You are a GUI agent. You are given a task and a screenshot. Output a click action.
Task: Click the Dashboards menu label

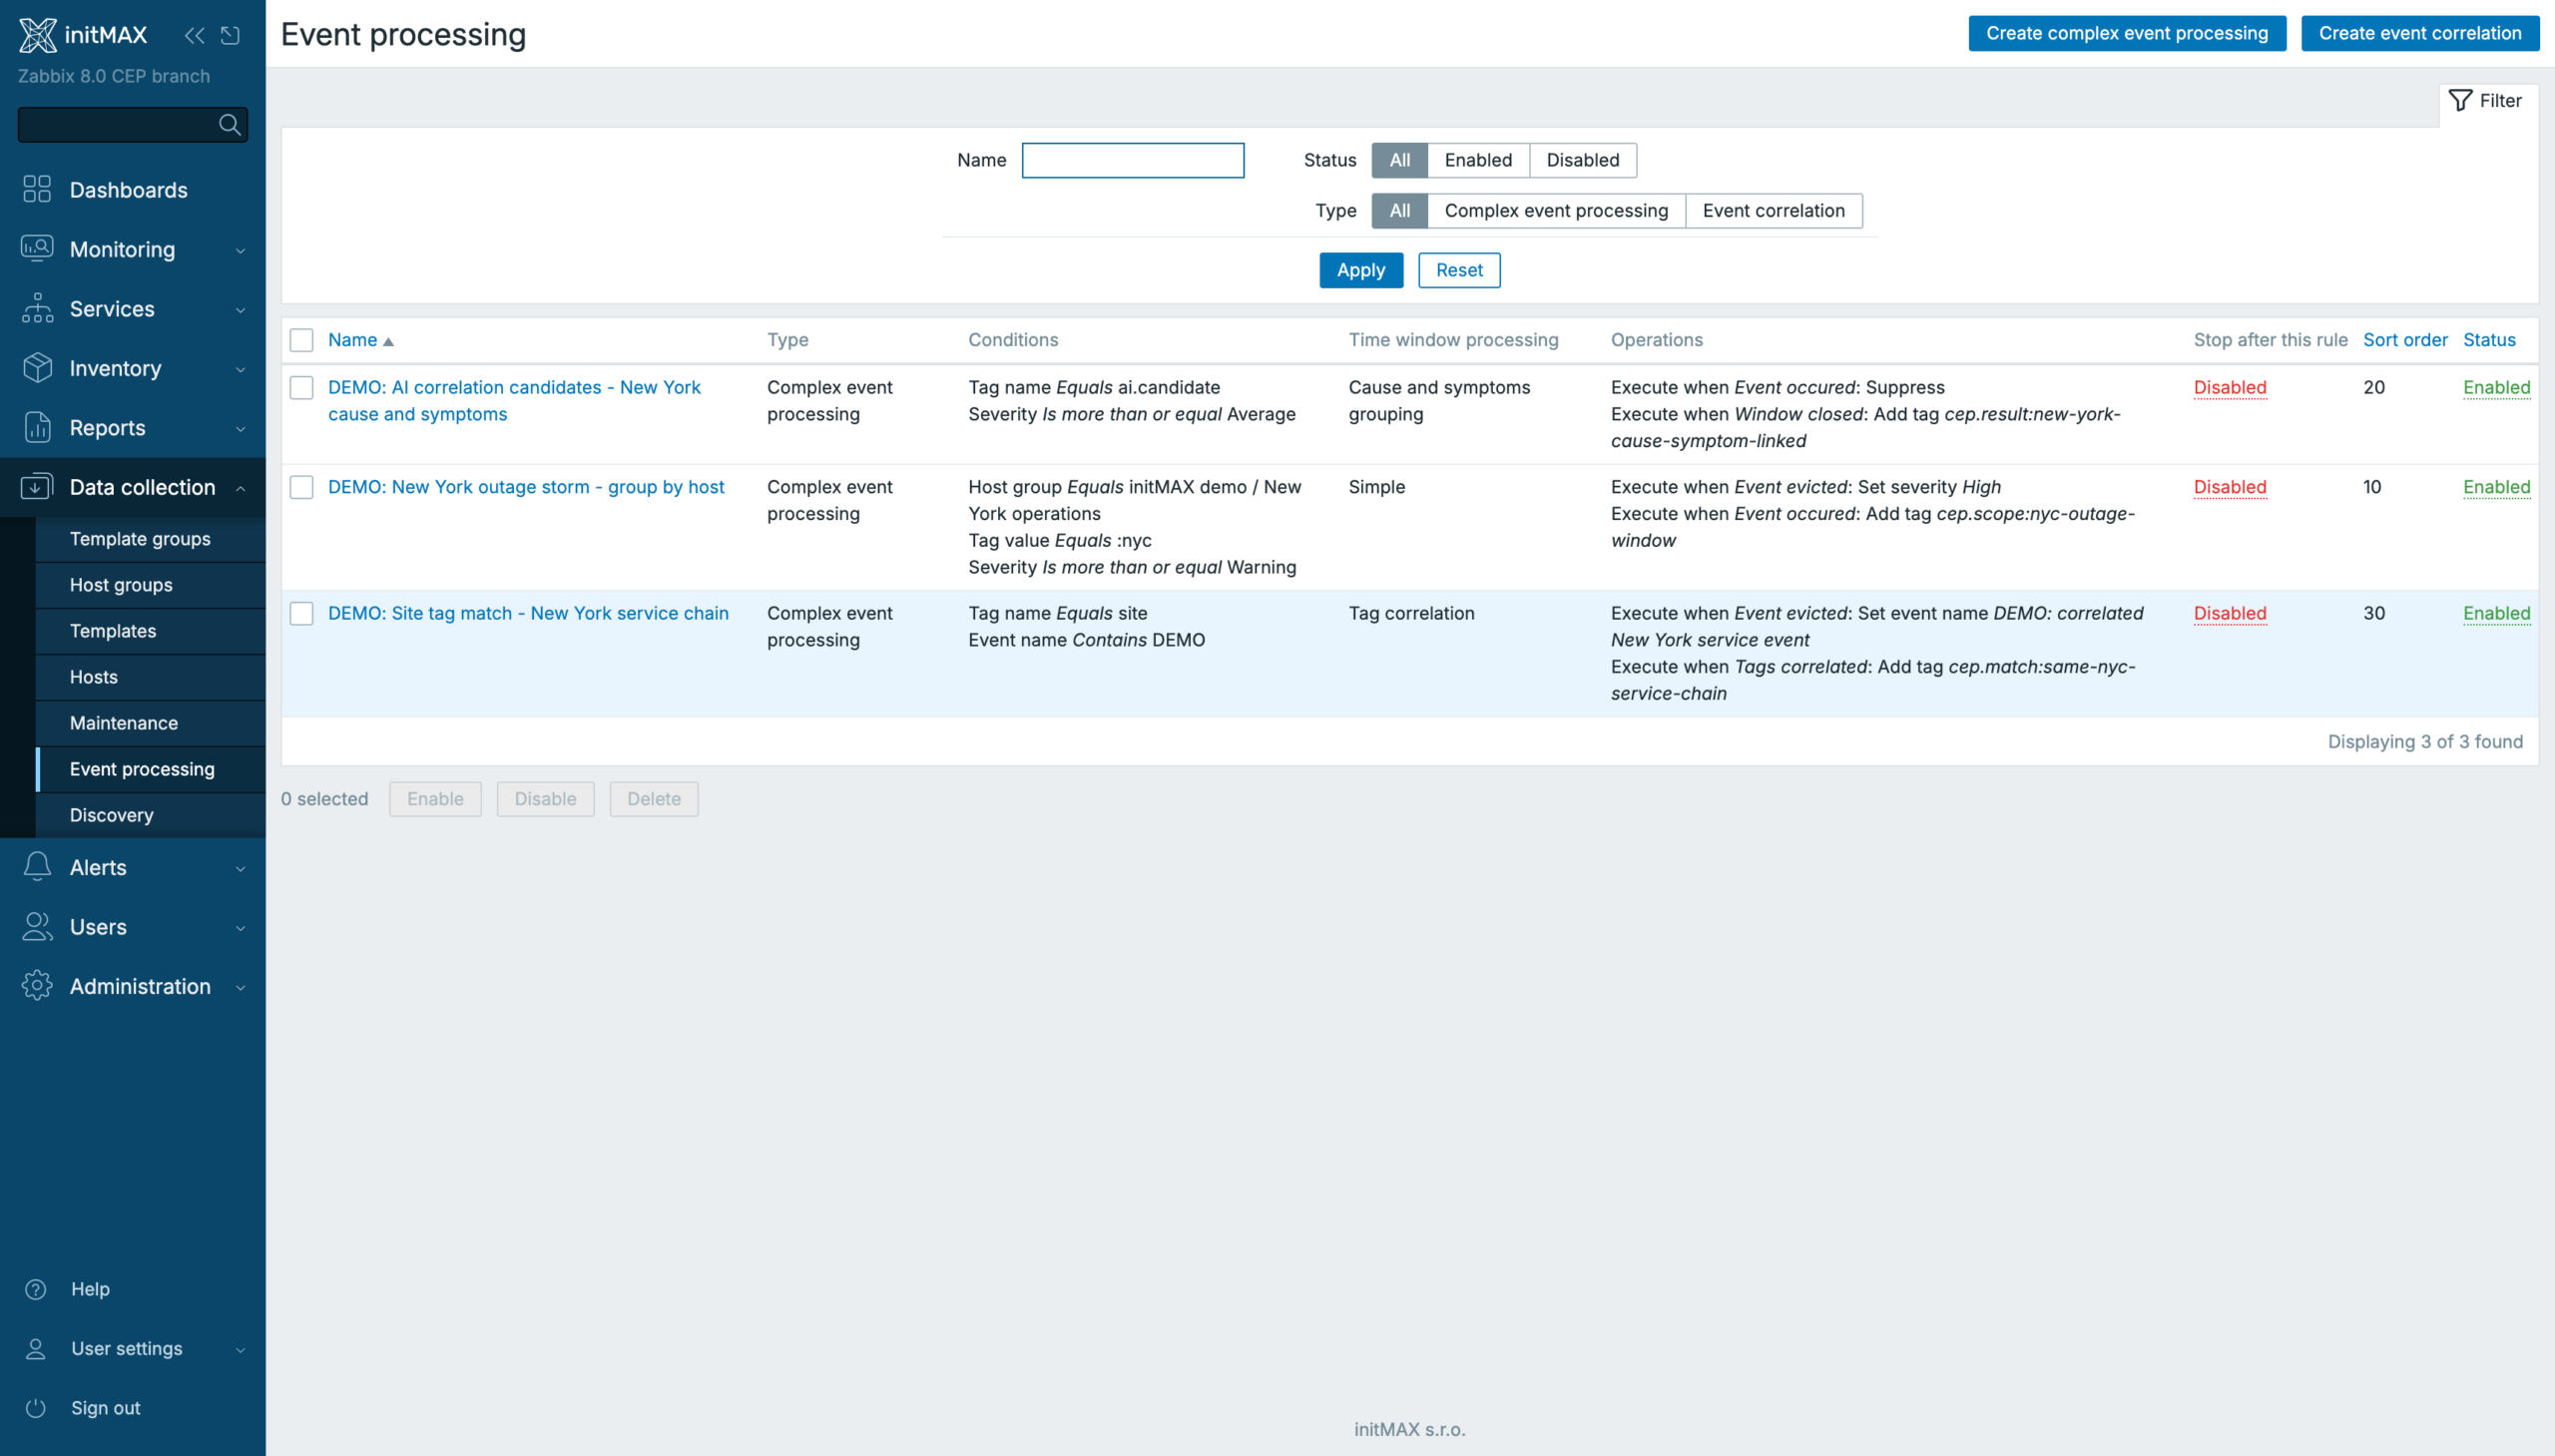[128, 190]
